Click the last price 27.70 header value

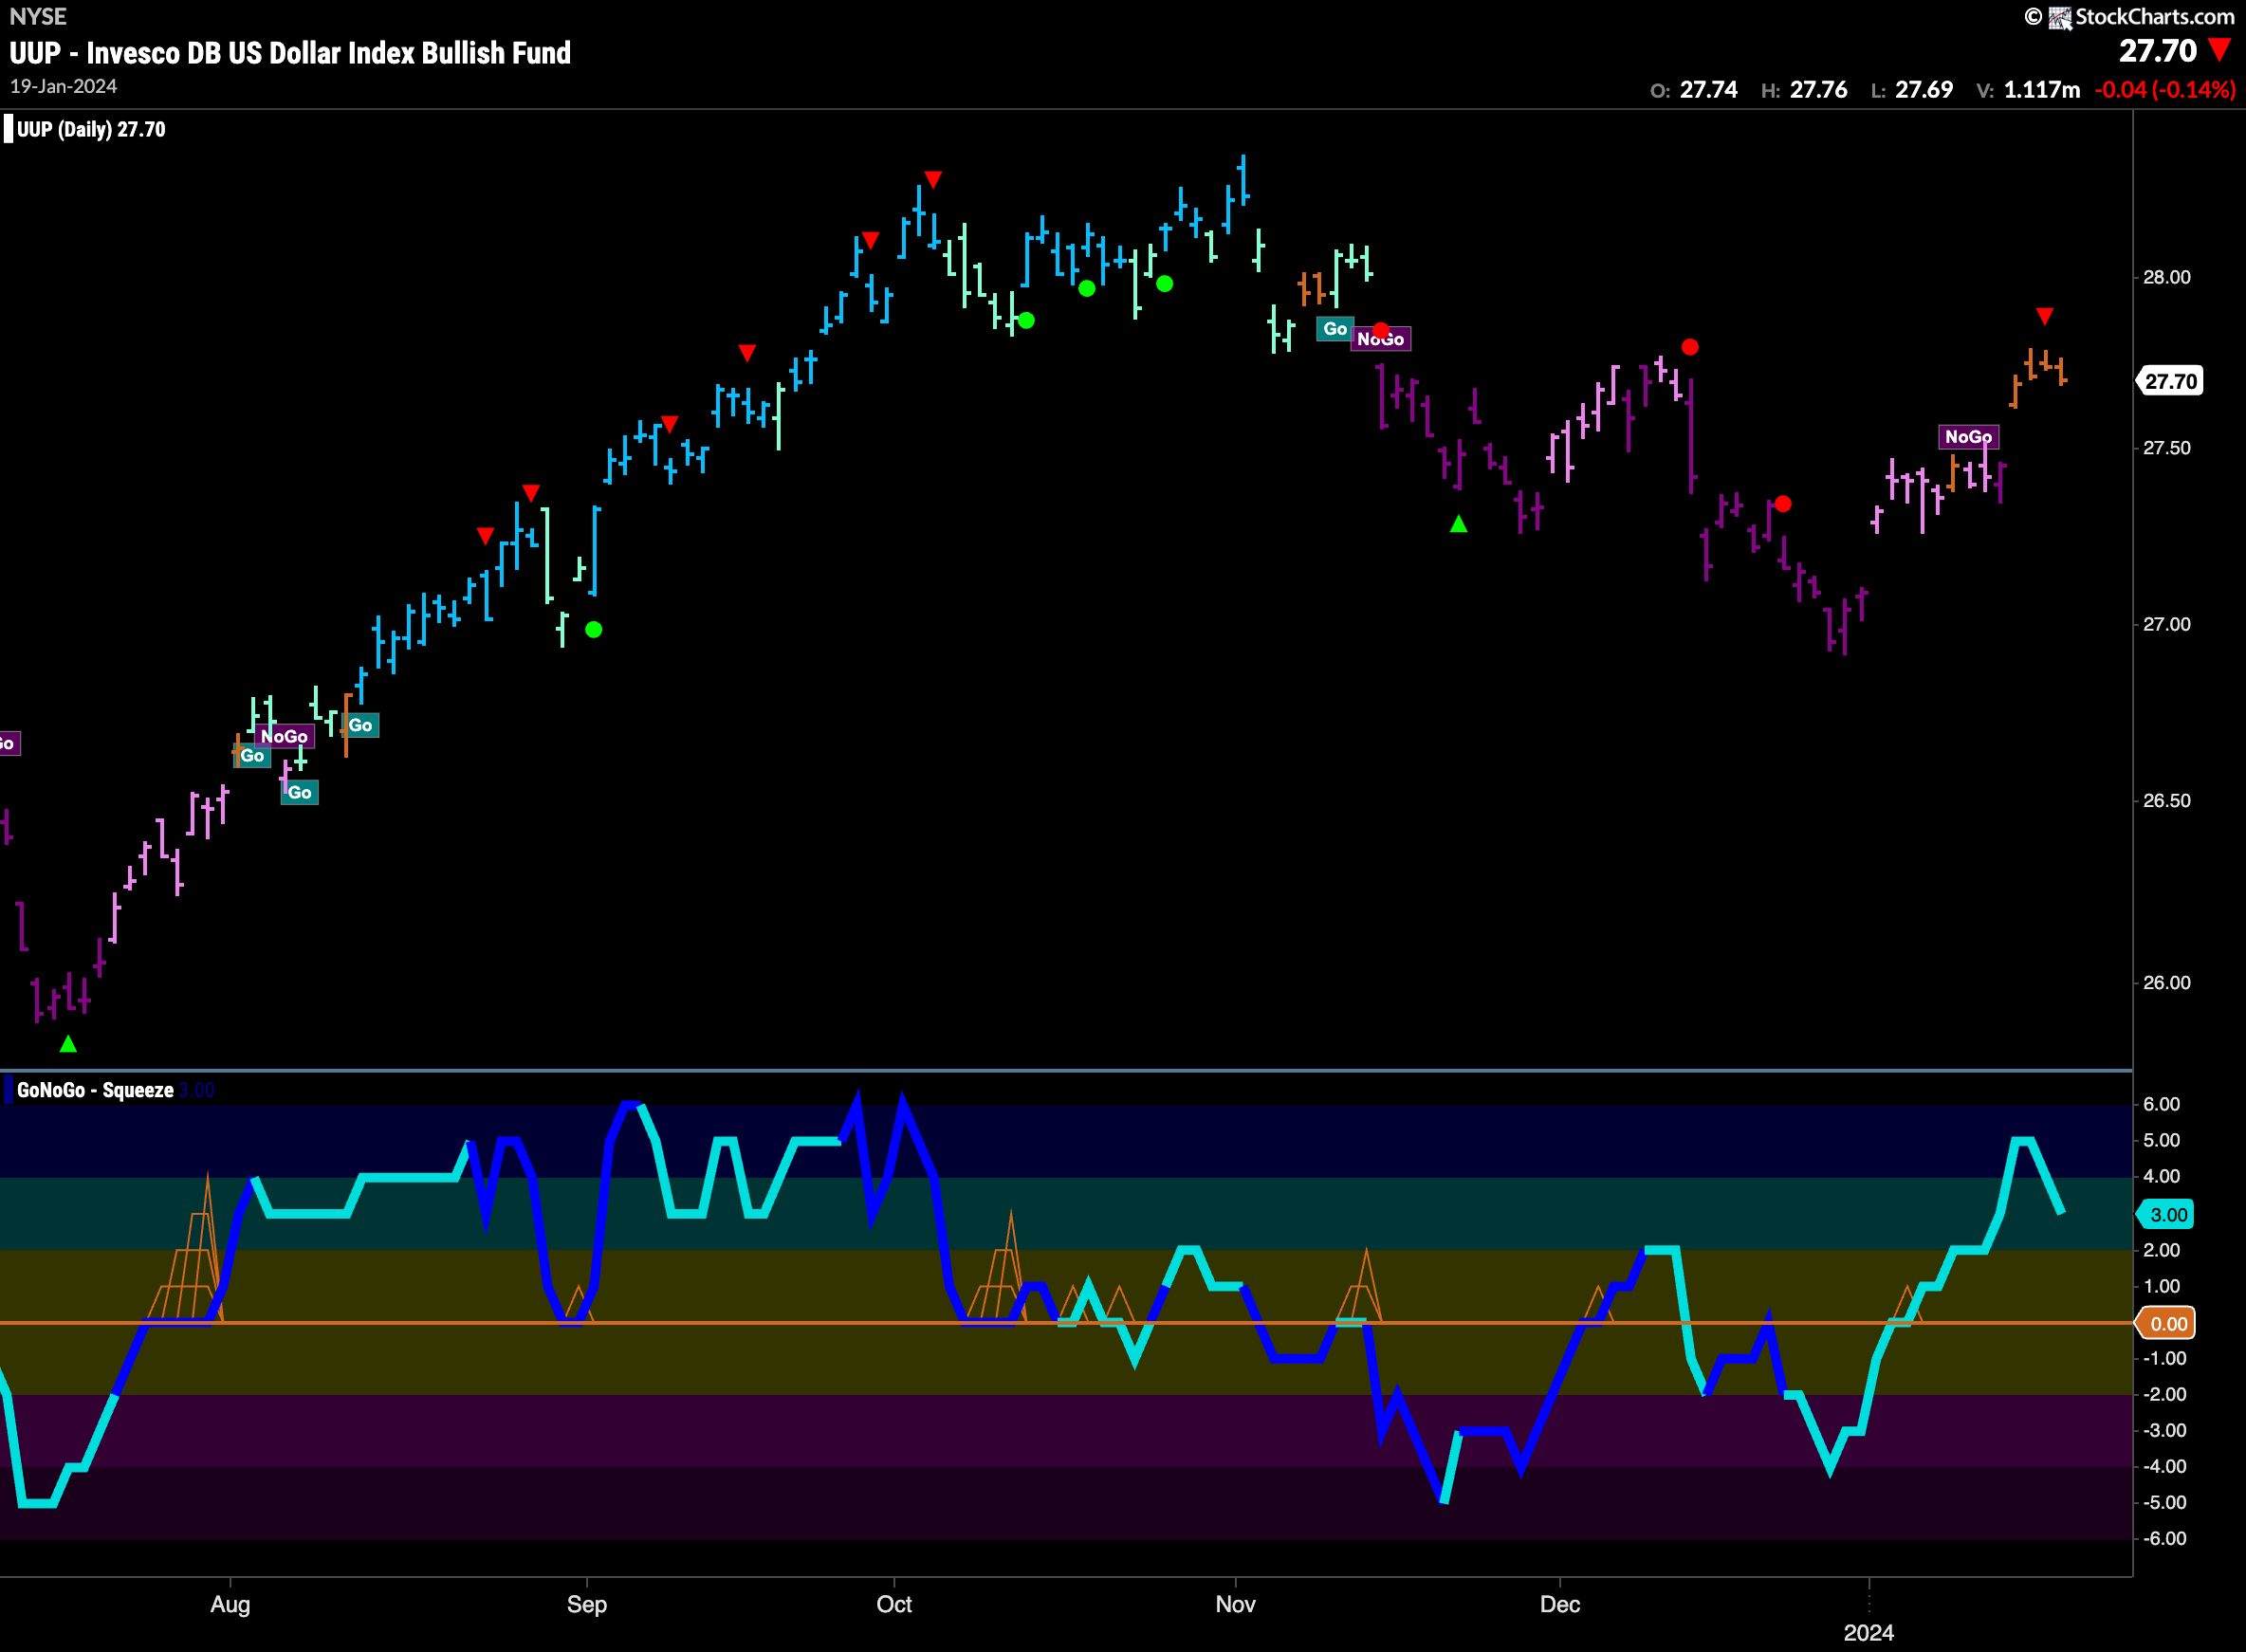point(2157,51)
